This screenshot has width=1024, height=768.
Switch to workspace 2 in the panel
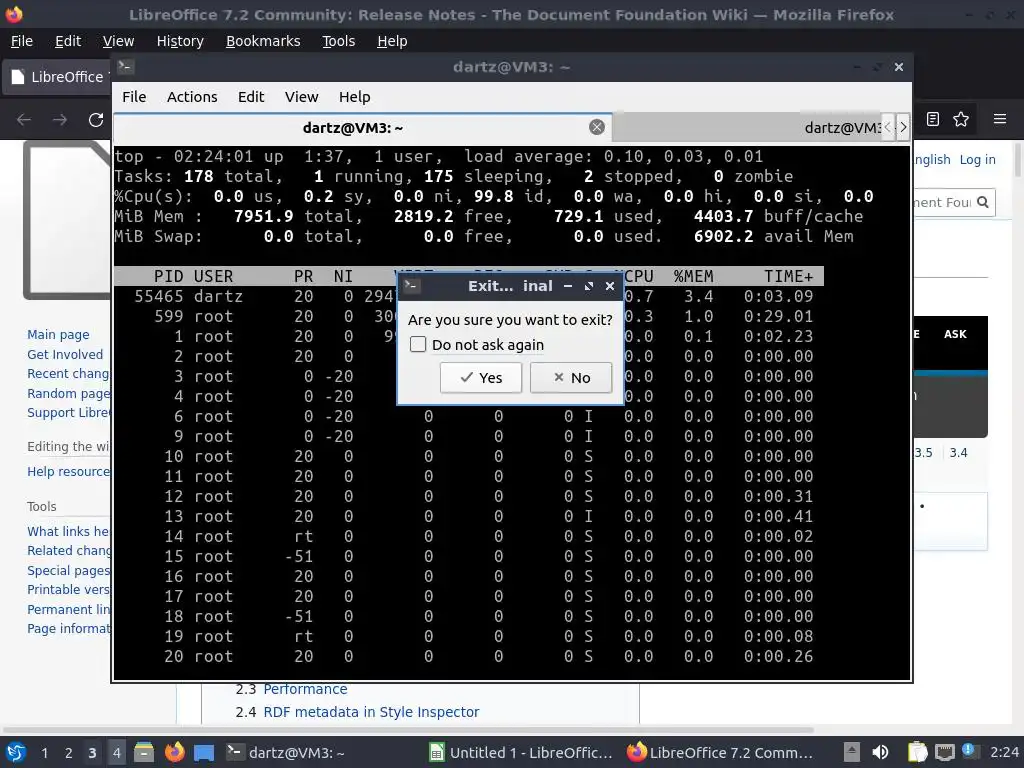click(69, 753)
